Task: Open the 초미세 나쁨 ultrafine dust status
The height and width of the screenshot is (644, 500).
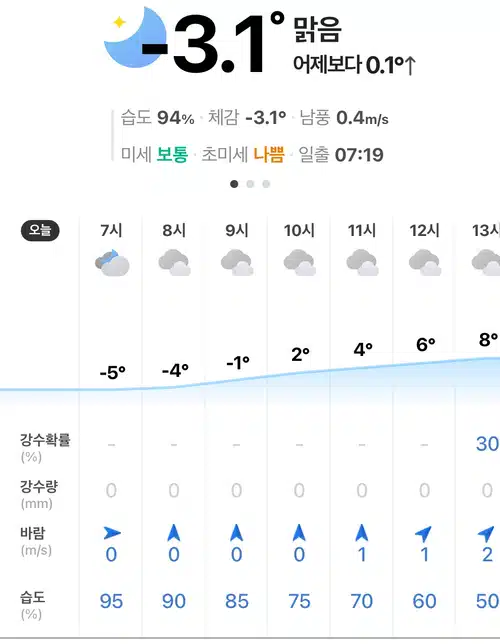Action: coord(243,154)
